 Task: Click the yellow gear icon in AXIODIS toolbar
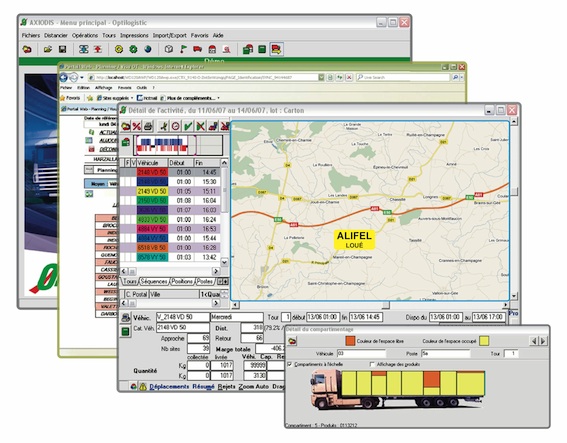[x=119, y=49]
